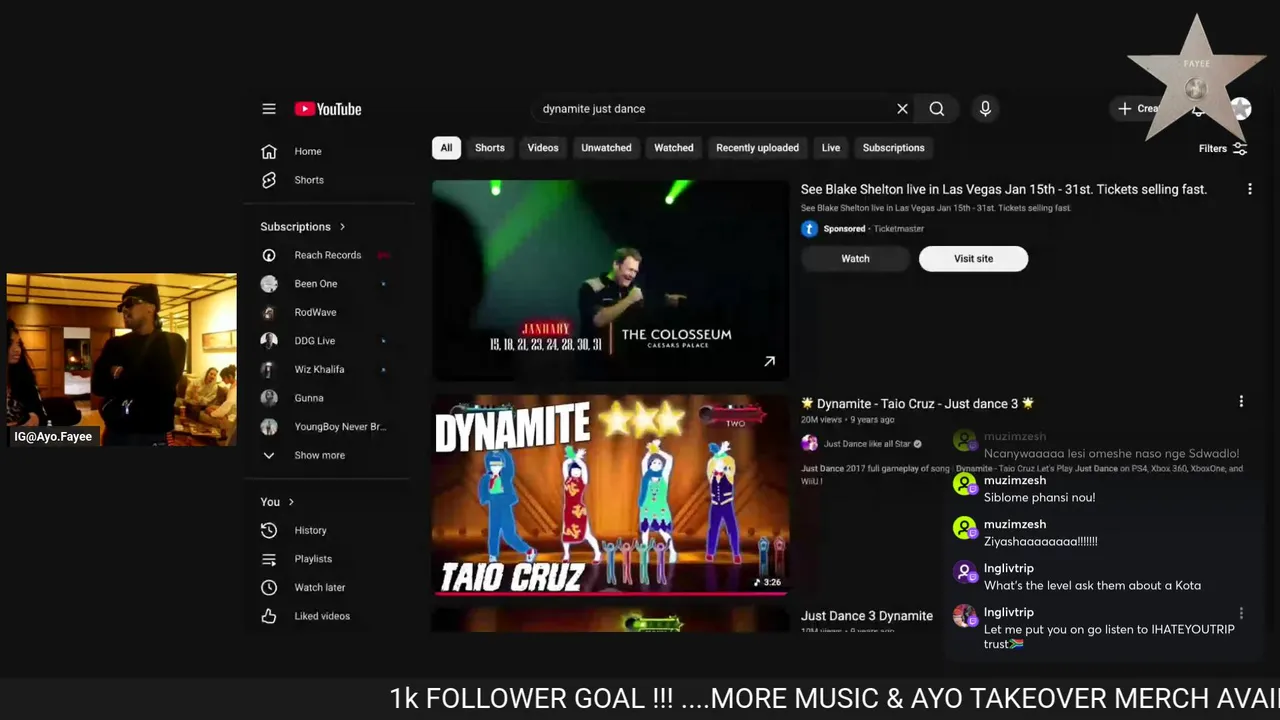Click the user profile avatar
The image size is (1280, 720).
[x=1241, y=109]
